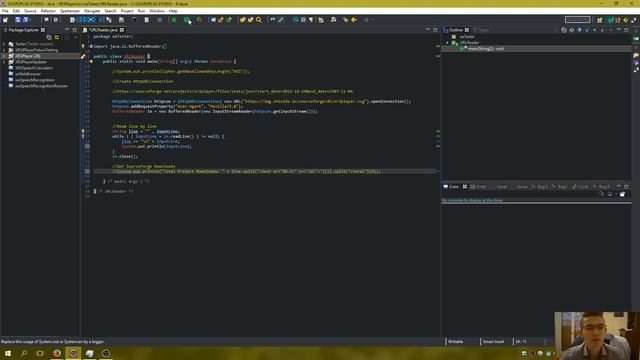Open the Run menu
The width and height of the screenshot is (640, 360).
point(141,11)
